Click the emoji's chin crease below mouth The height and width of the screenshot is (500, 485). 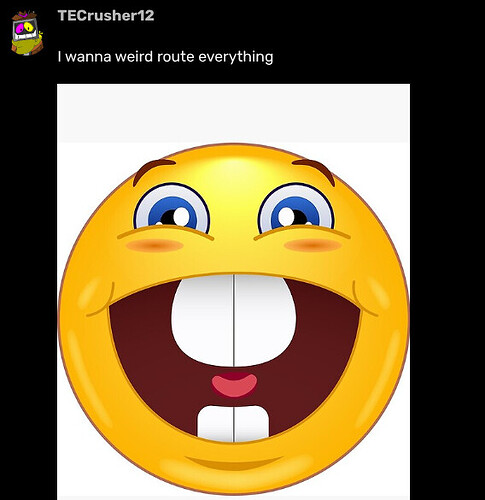234,463
